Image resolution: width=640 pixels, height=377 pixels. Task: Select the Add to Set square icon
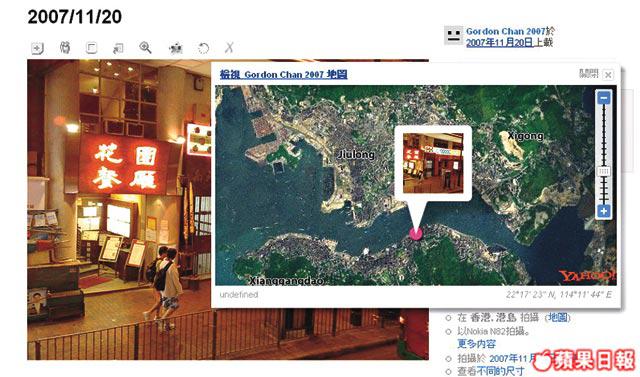91,48
